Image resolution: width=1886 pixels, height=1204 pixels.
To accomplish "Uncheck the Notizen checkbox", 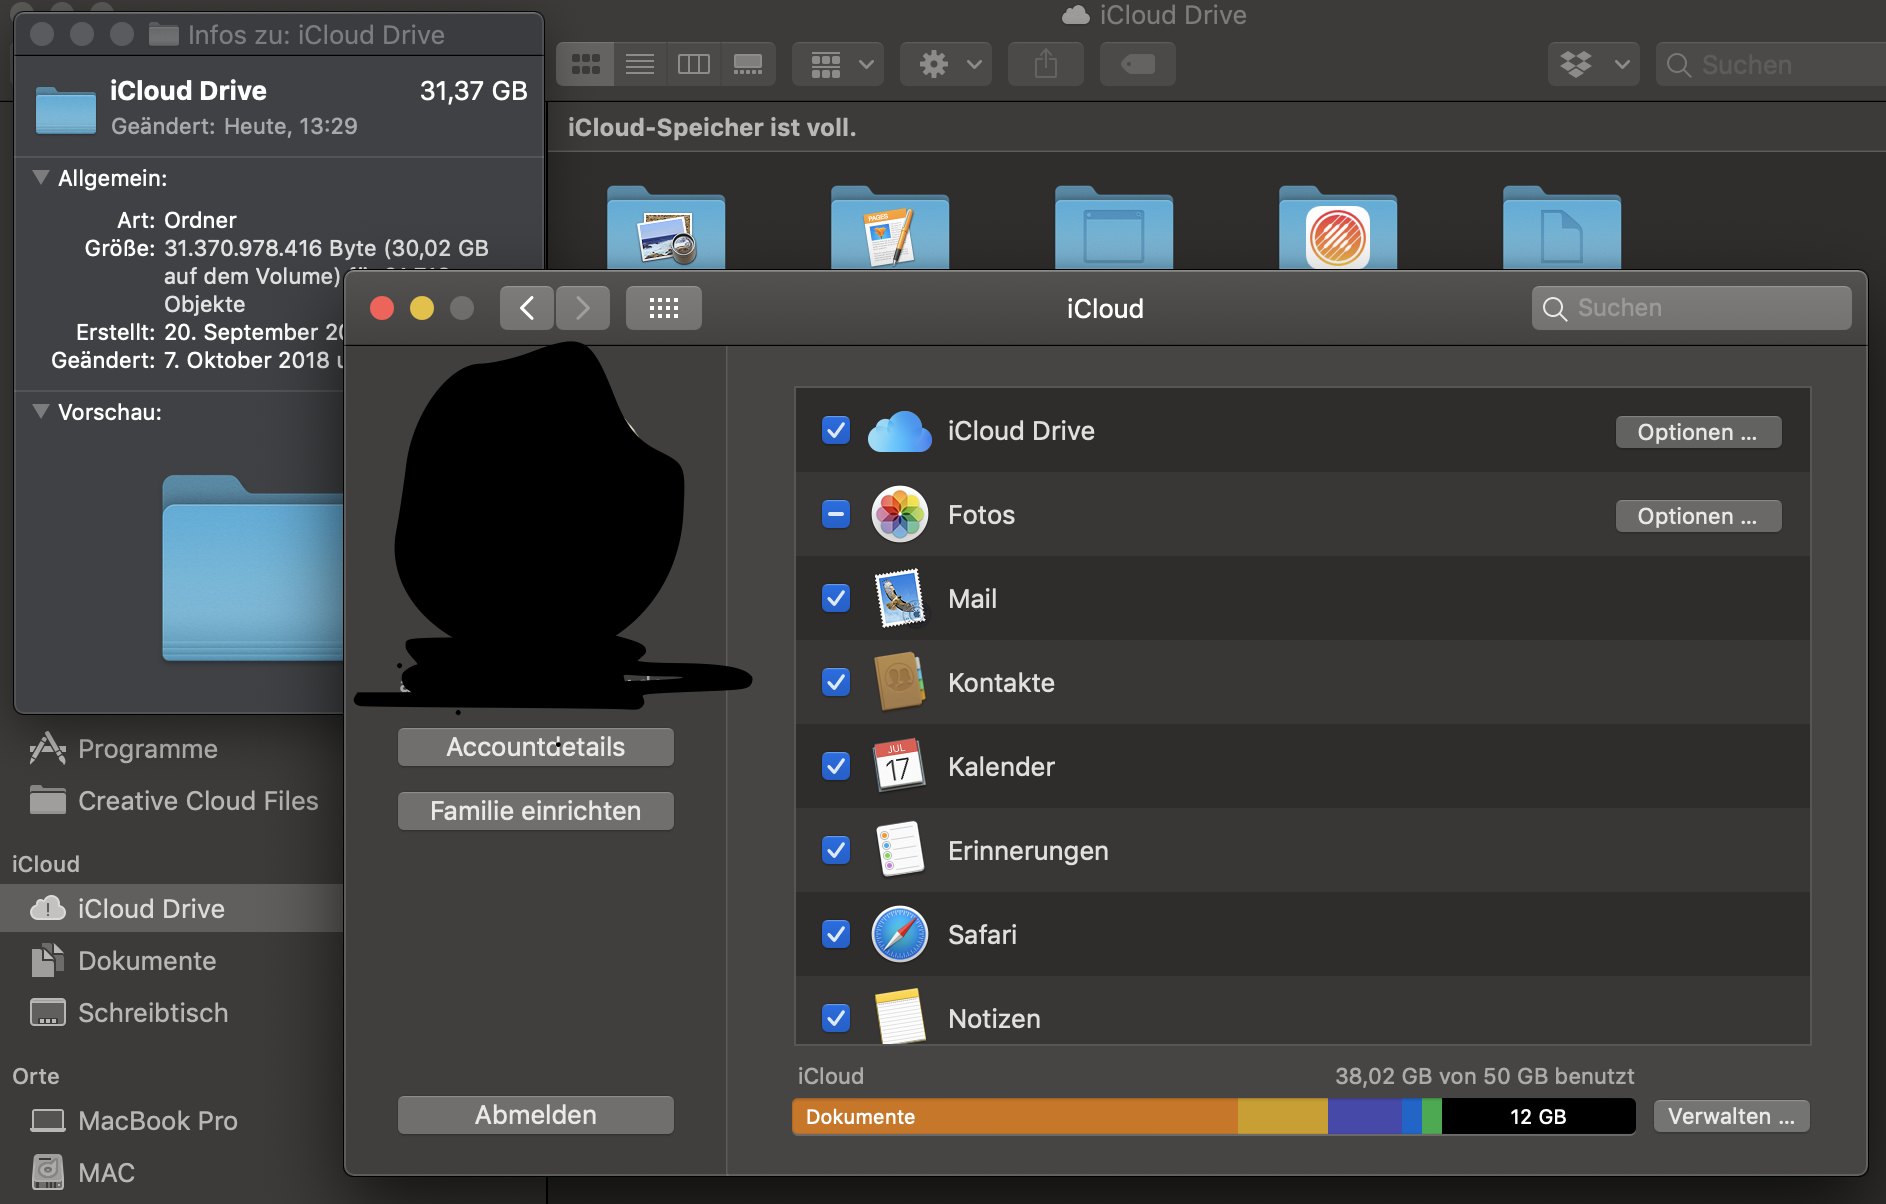I will (836, 1019).
